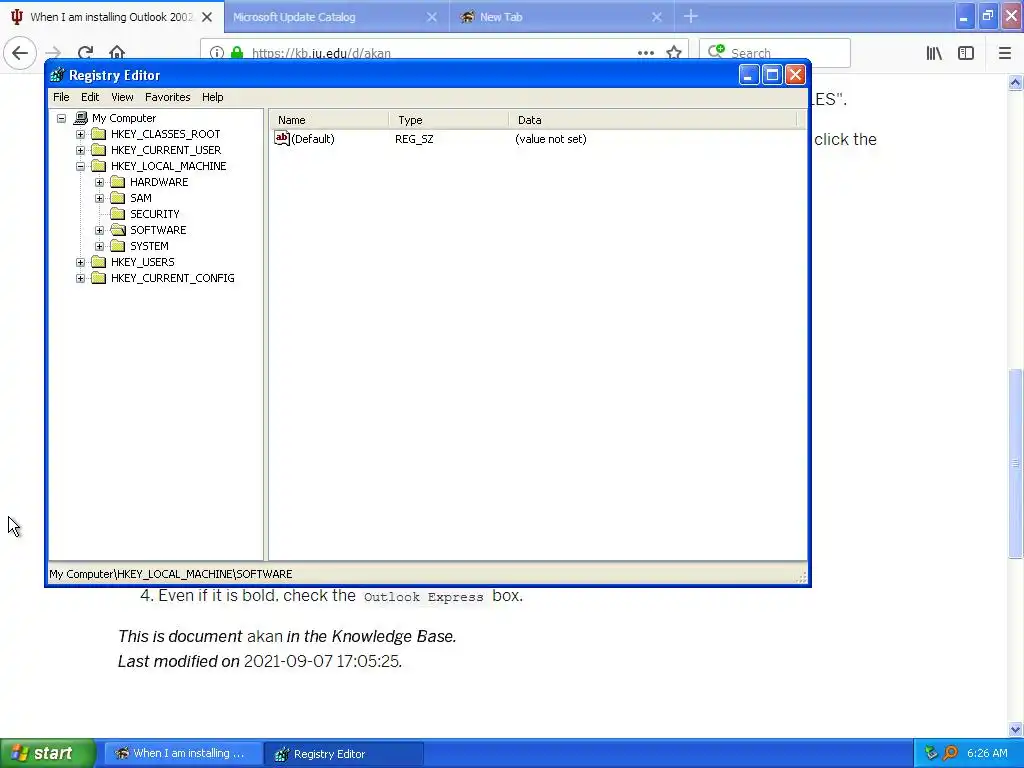Expand the SAM subkey
Screen dimensions: 1024x768
[x=99, y=199]
